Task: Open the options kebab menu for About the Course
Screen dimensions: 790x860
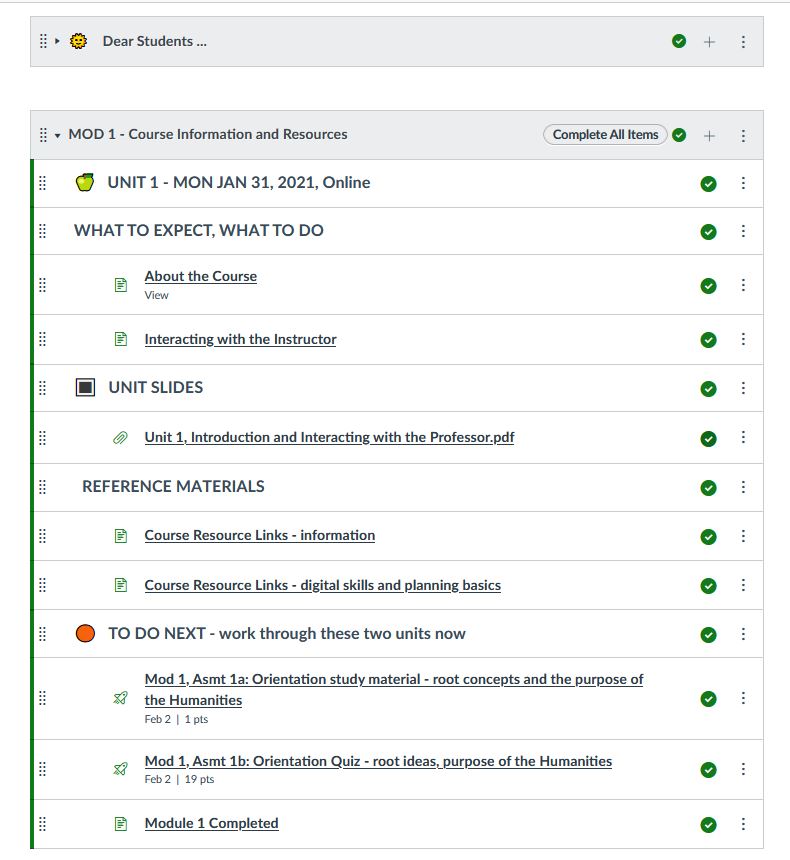Action: pos(743,285)
